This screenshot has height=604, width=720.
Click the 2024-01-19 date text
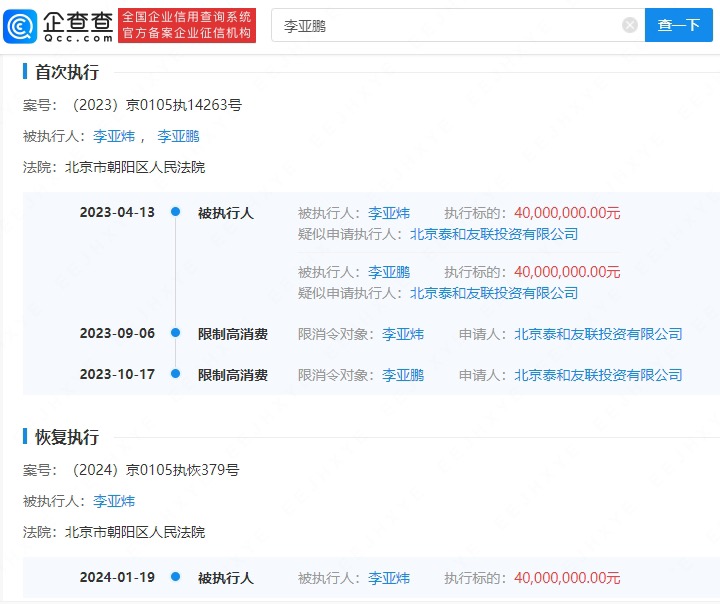point(117,577)
